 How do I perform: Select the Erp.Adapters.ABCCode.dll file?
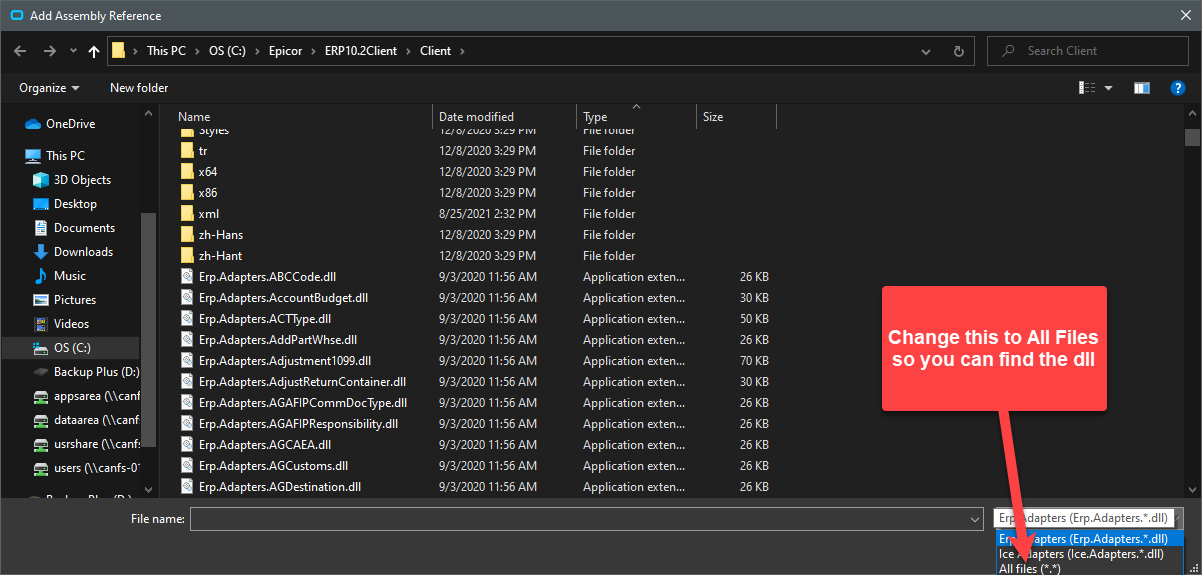267,277
